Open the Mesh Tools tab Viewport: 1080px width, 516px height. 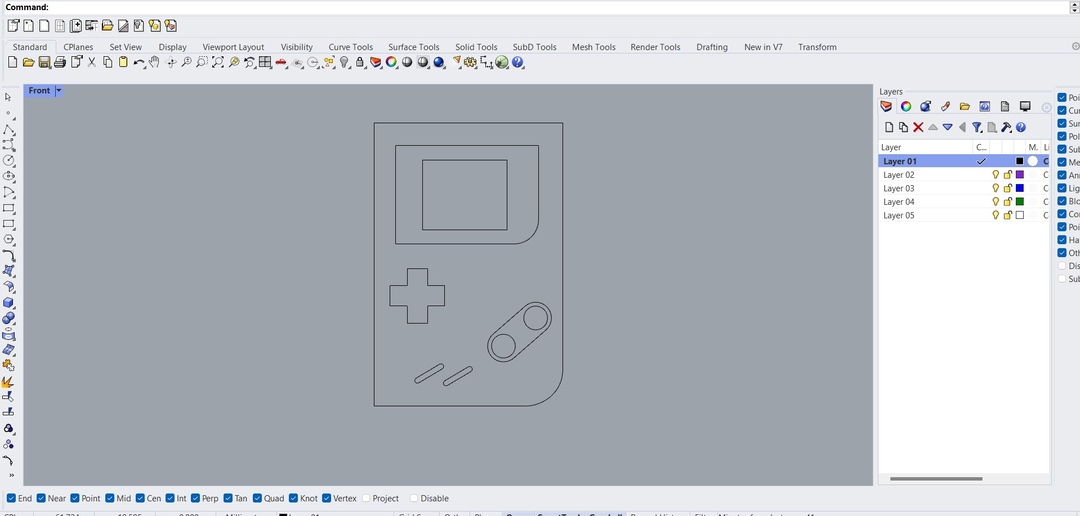click(x=594, y=47)
